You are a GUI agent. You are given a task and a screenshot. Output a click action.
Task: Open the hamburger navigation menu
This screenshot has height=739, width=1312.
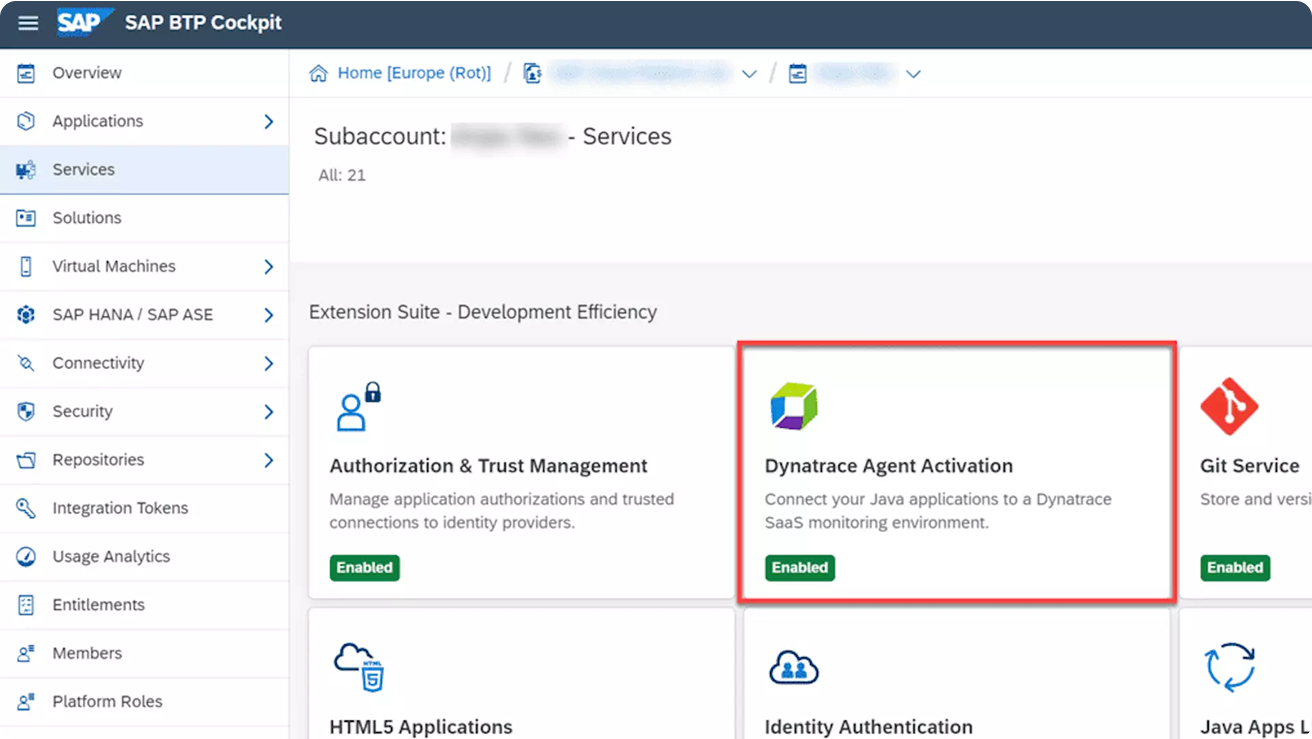click(x=28, y=23)
